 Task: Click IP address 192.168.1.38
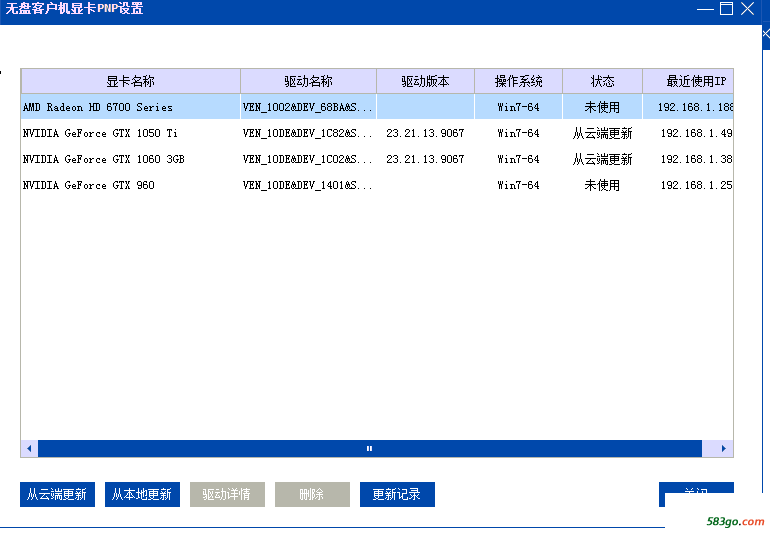[x=696, y=159]
